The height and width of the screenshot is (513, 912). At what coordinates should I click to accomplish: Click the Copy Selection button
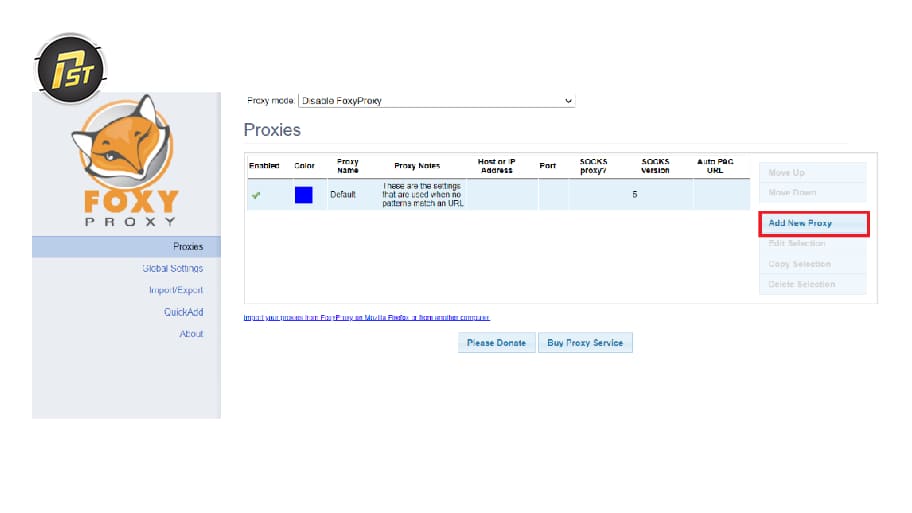pyautogui.click(x=813, y=264)
